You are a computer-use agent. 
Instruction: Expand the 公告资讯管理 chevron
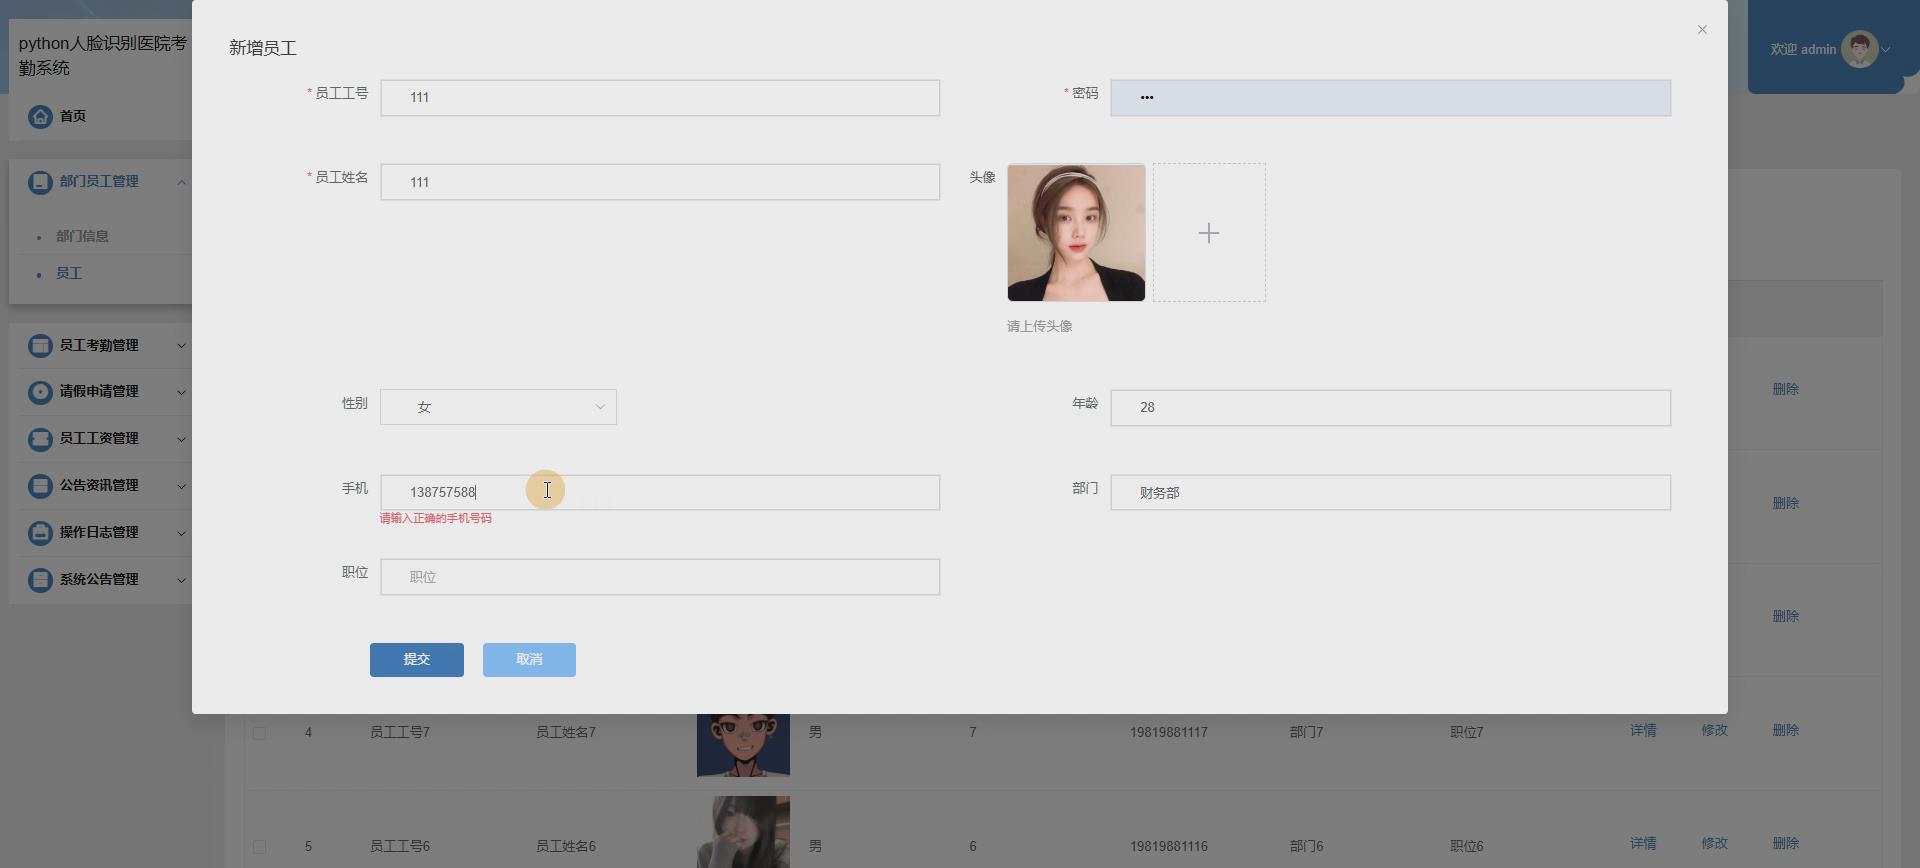[181, 486]
